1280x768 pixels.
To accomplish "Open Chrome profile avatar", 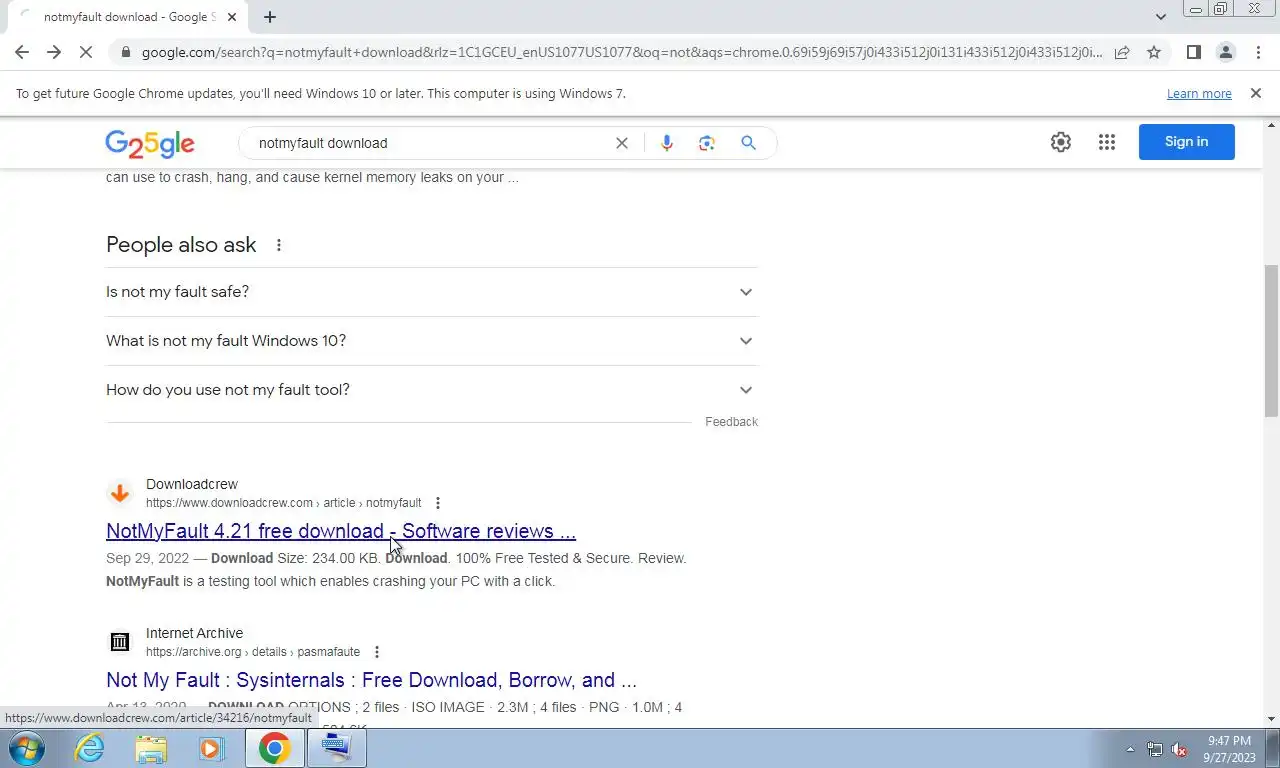I will 1225,52.
